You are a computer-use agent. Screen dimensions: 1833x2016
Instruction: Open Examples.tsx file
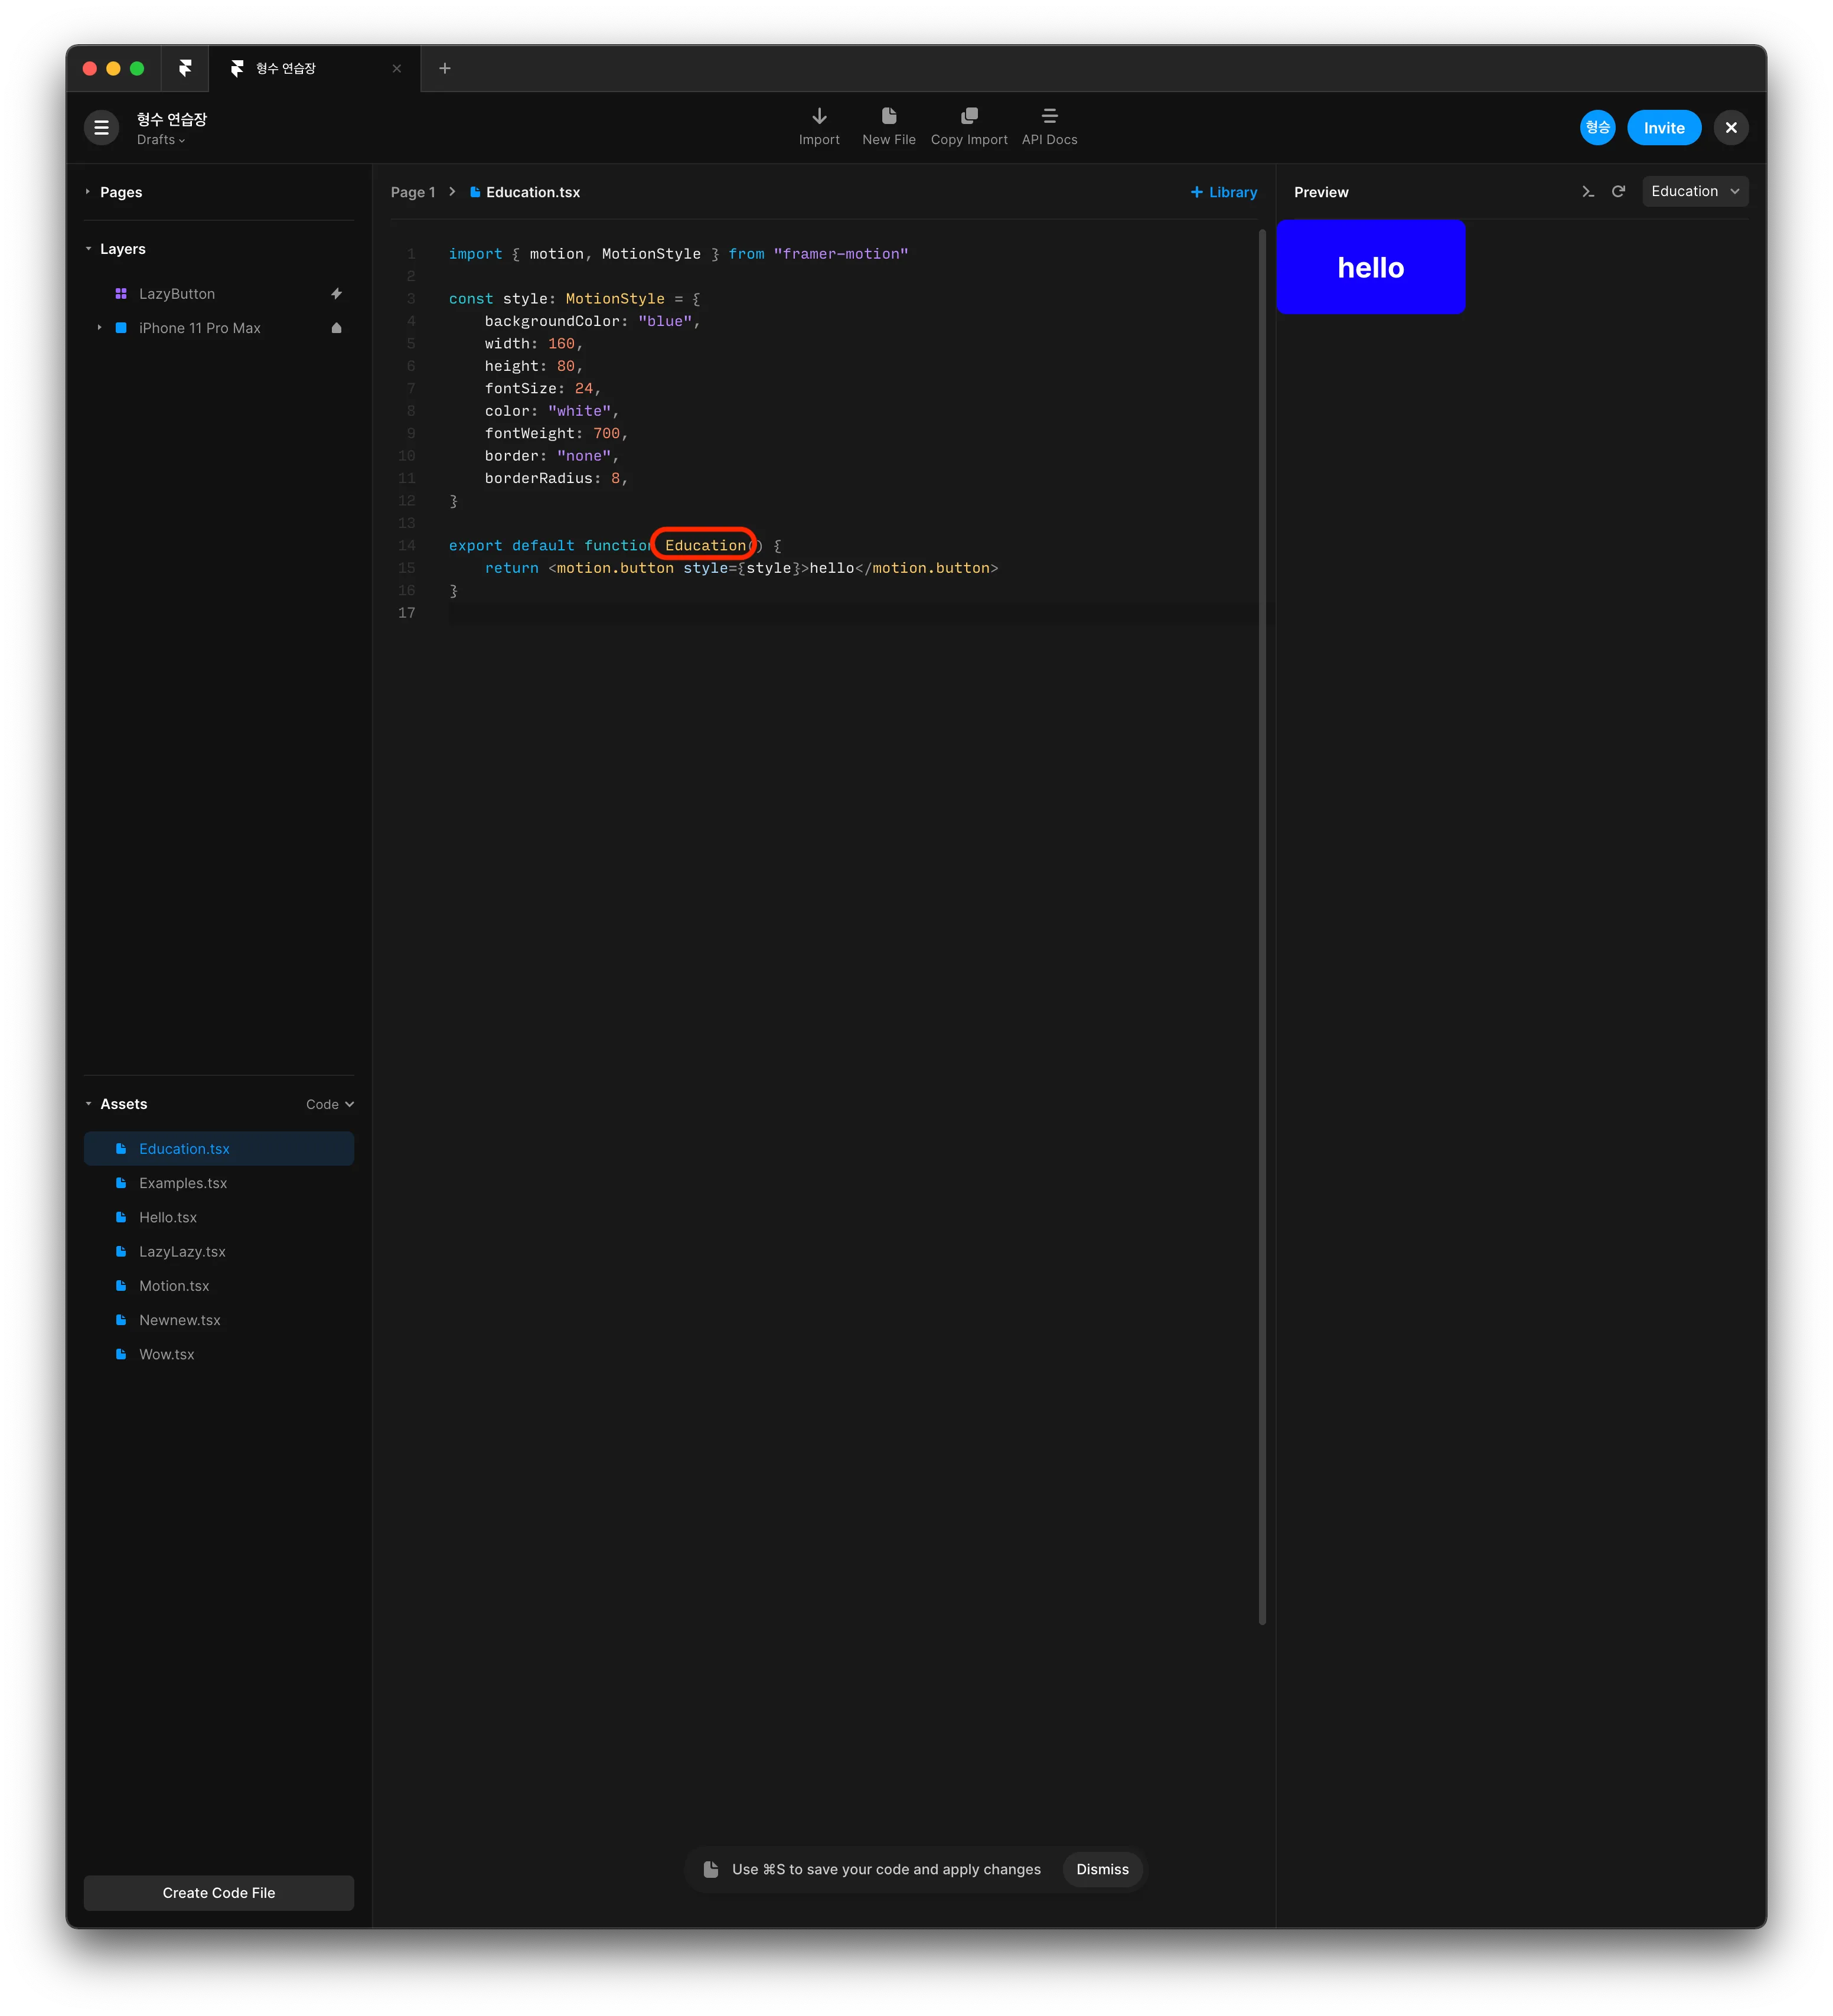tap(219, 1182)
